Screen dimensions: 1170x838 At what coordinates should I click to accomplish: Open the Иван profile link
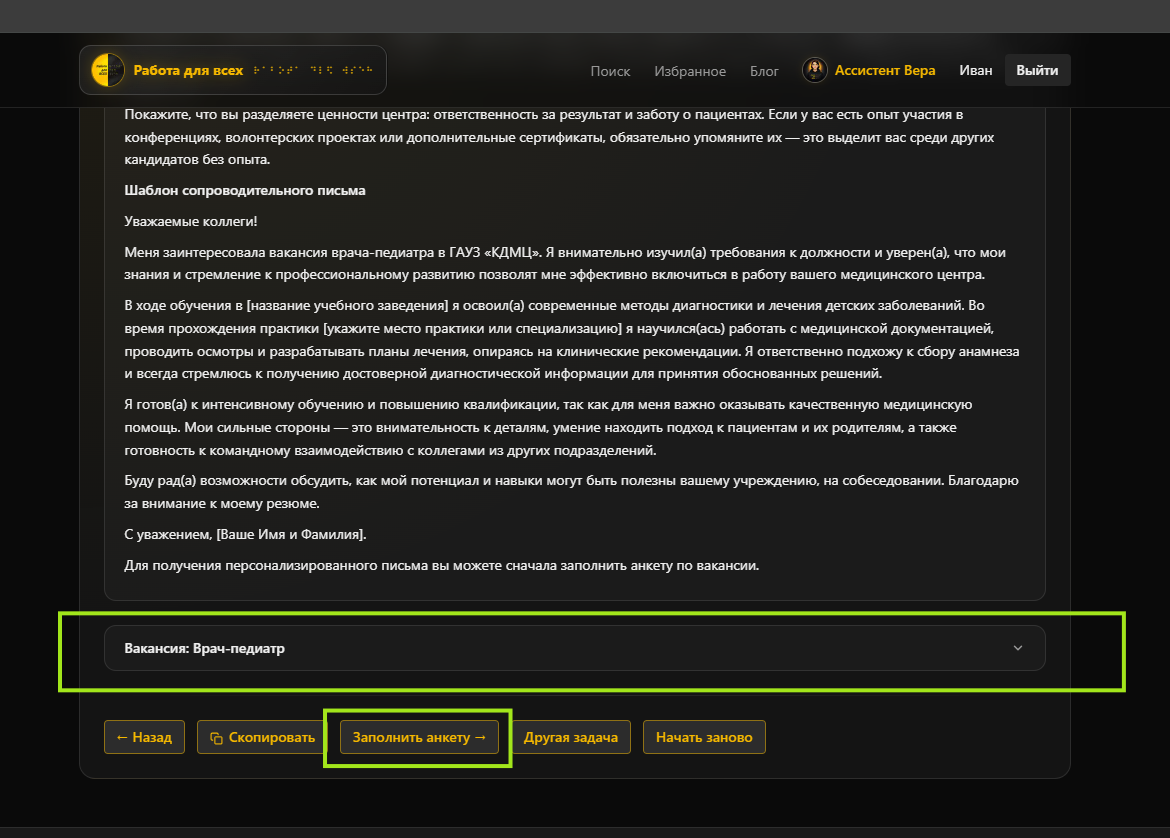click(975, 70)
